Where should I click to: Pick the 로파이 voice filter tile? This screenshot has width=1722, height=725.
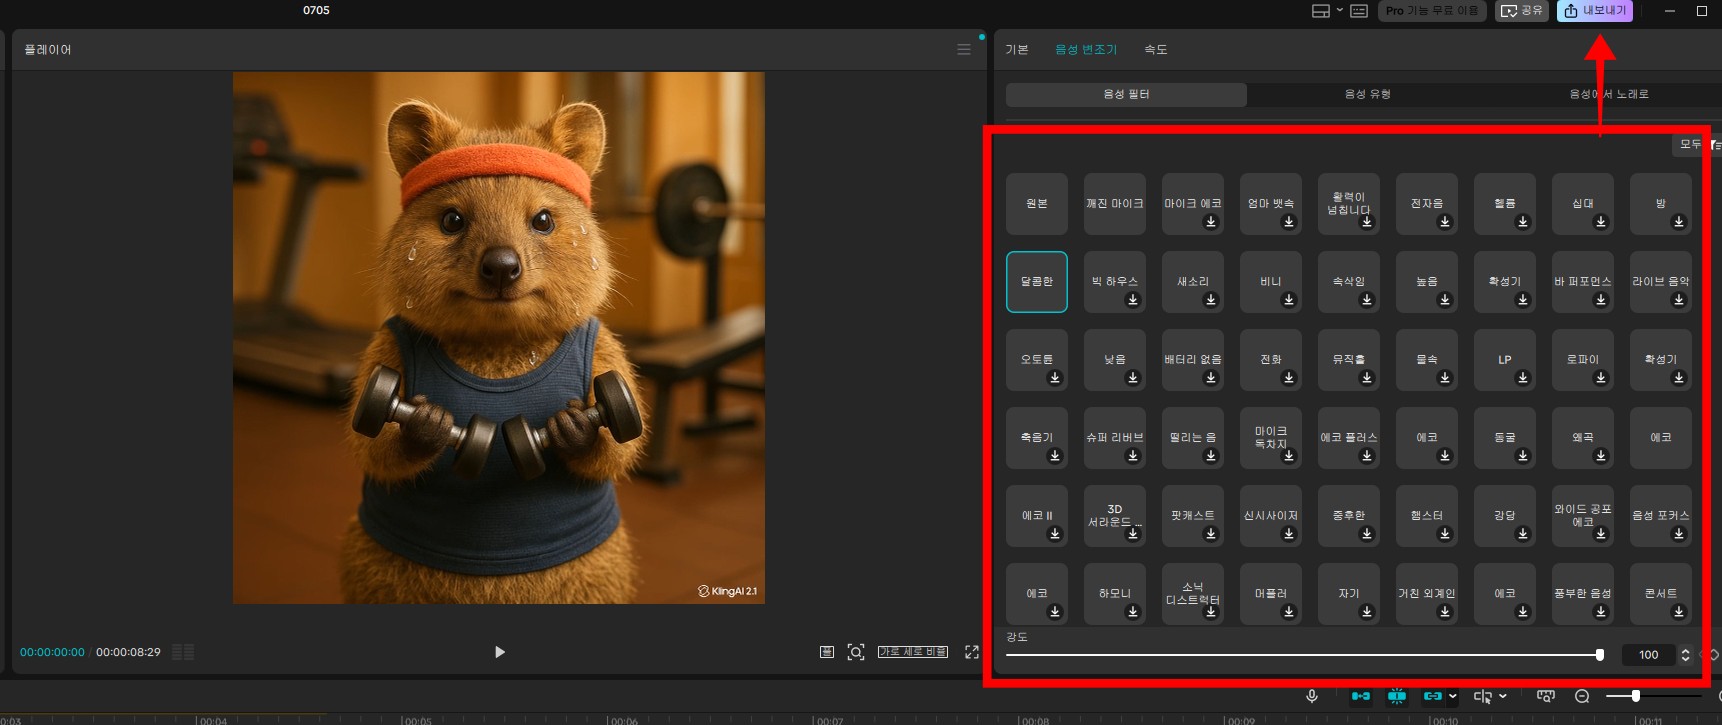click(1583, 360)
